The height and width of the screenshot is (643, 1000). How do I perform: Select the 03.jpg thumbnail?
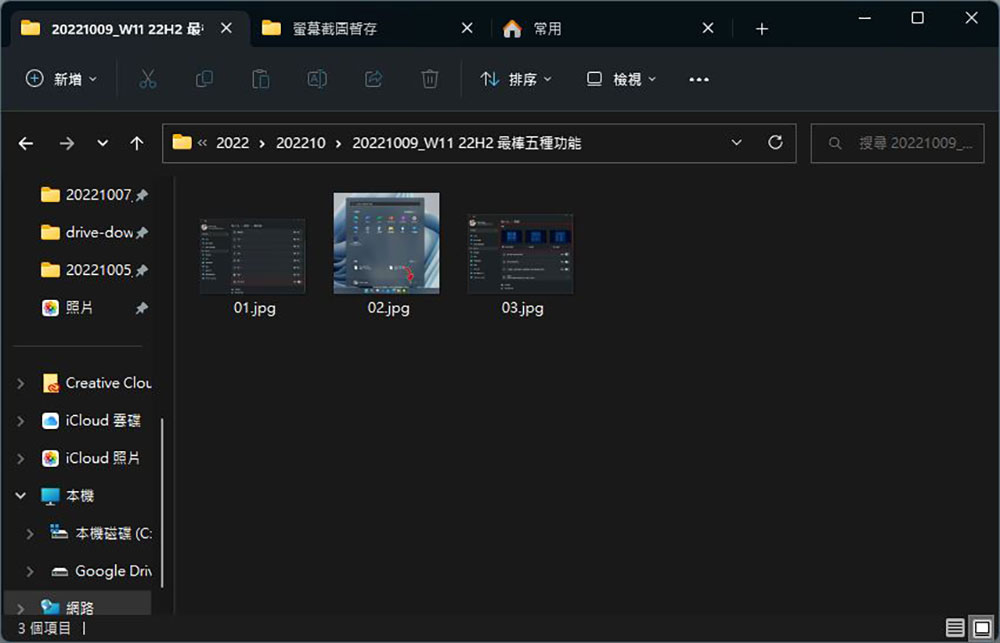[x=520, y=254]
